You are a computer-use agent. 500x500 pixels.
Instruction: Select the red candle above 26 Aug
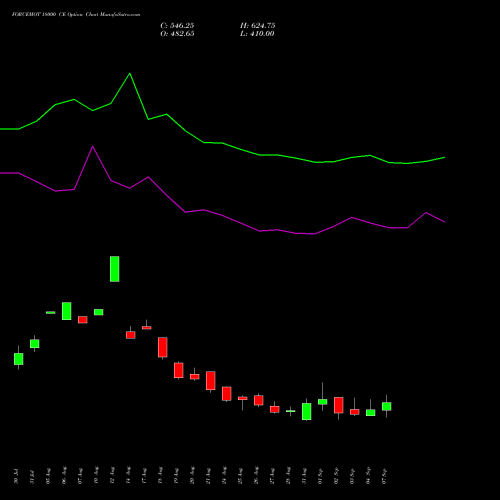coord(259,400)
